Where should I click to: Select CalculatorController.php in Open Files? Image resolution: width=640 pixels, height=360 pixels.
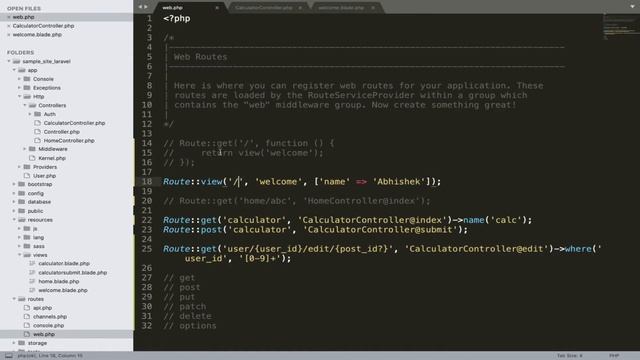[43, 26]
